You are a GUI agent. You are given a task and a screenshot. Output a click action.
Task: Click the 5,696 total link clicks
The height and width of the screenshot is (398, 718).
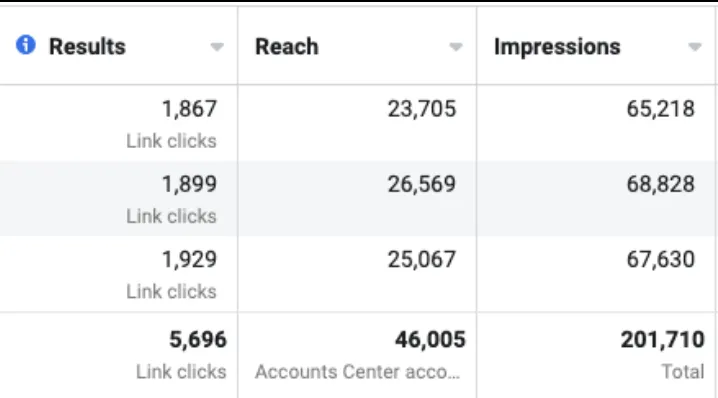click(x=198, y=340)
